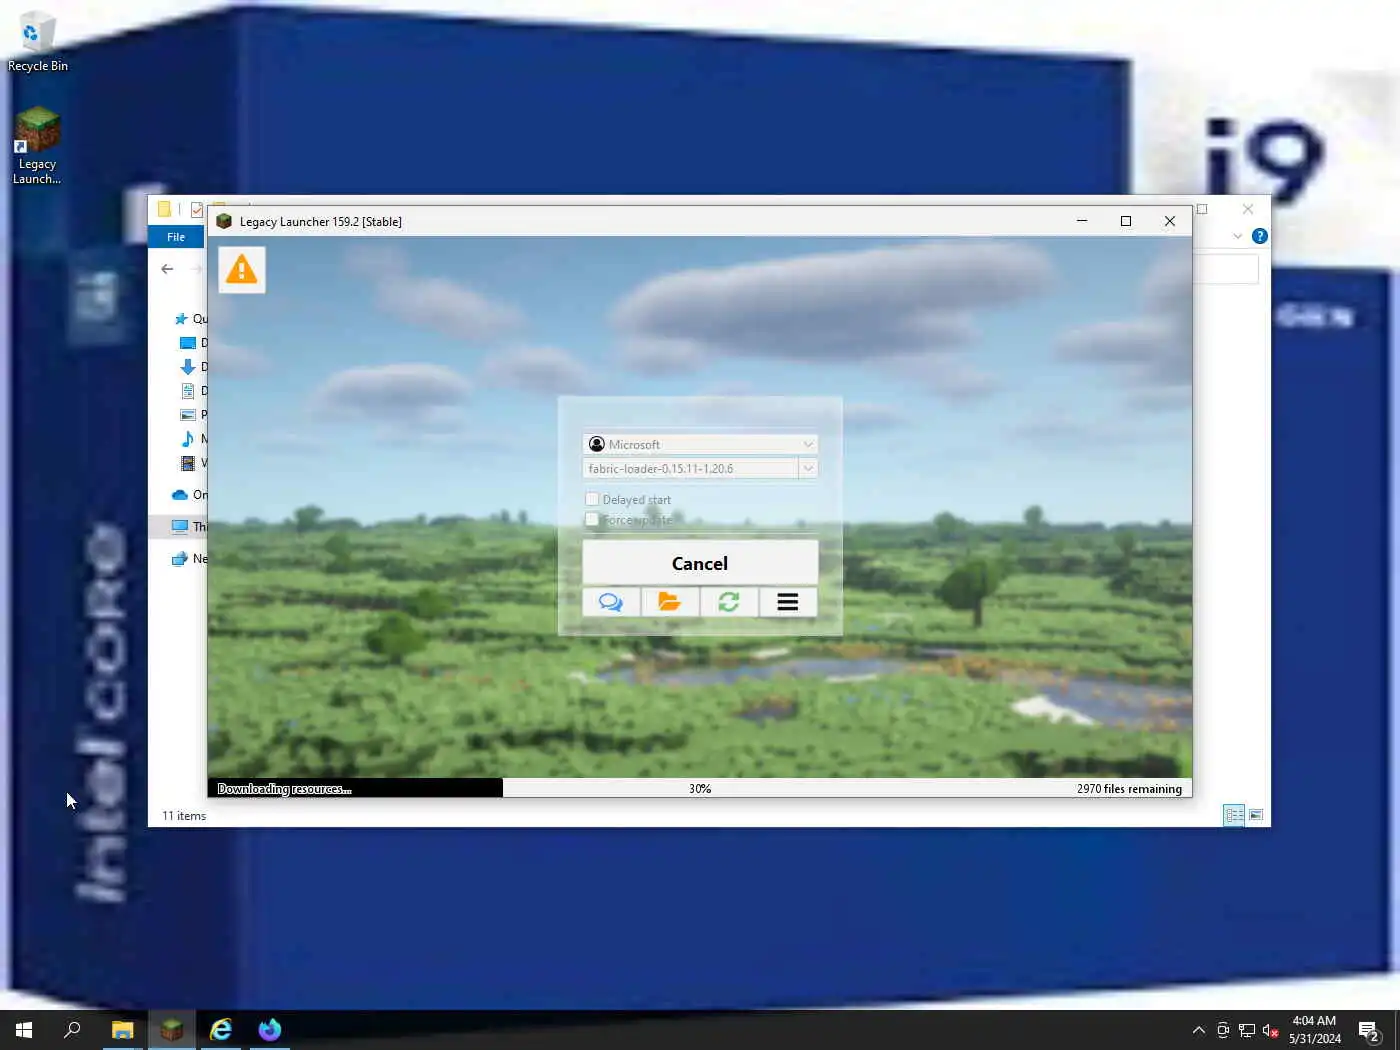Select This PC in Explorer sidebar
Screen dimensions: 1400x1050
pyautogui.click(x=180, y=527)
